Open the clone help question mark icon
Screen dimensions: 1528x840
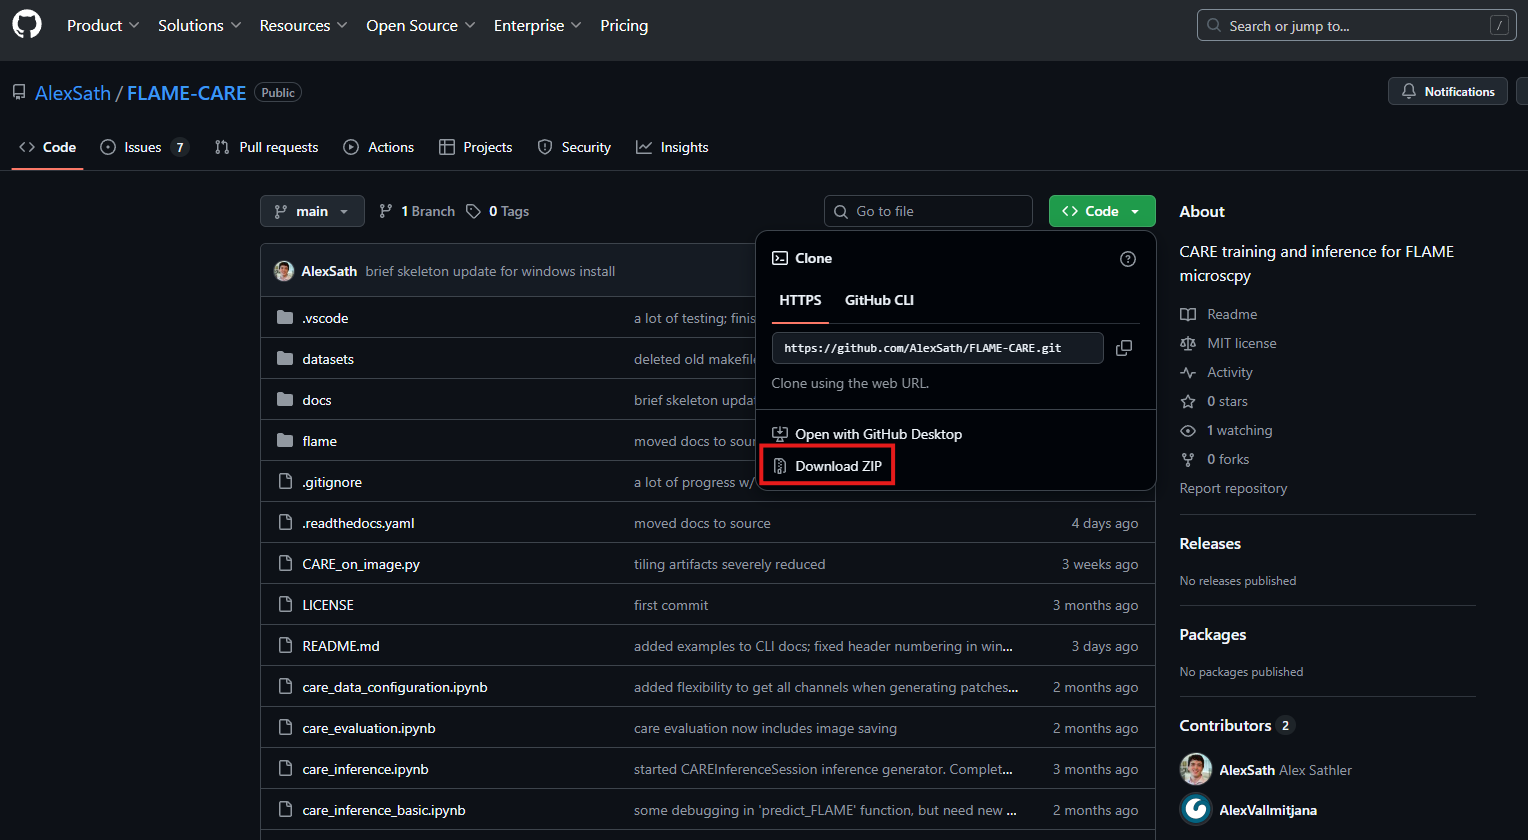[x=1128, y=259]
